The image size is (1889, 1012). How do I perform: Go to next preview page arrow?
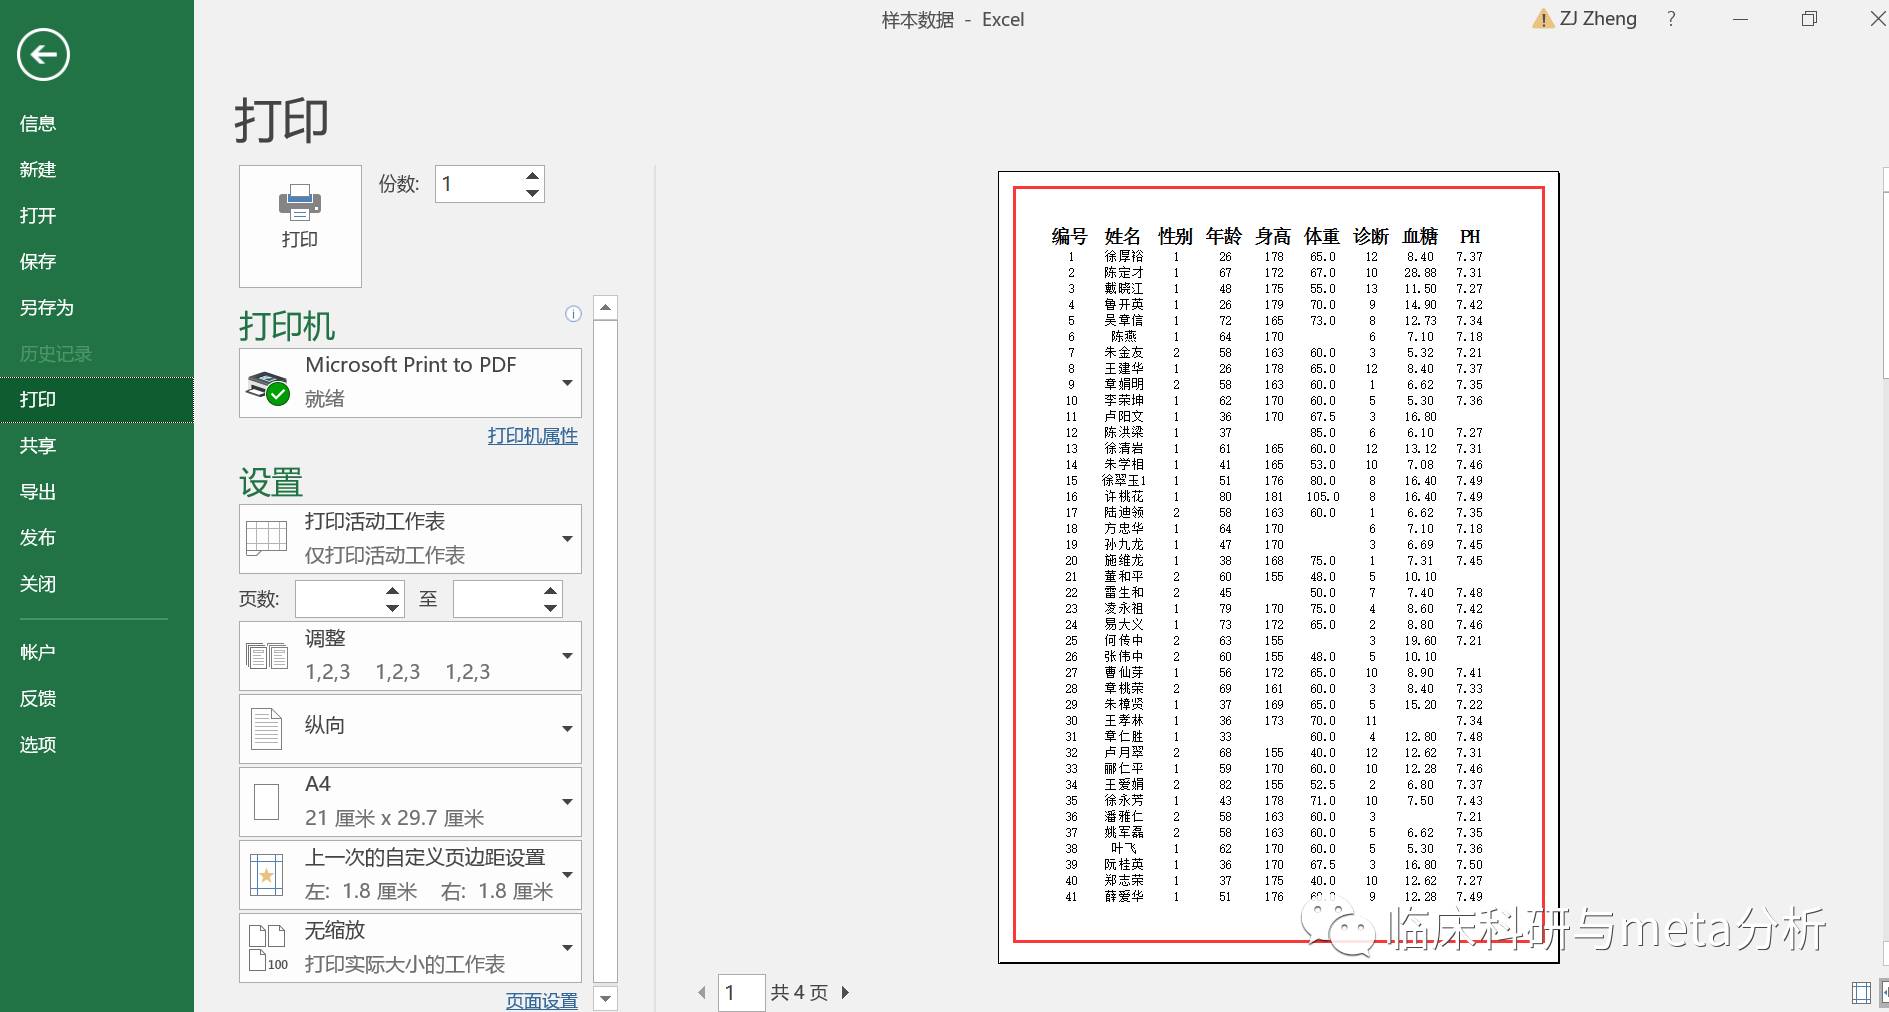[x=845, y=992]
